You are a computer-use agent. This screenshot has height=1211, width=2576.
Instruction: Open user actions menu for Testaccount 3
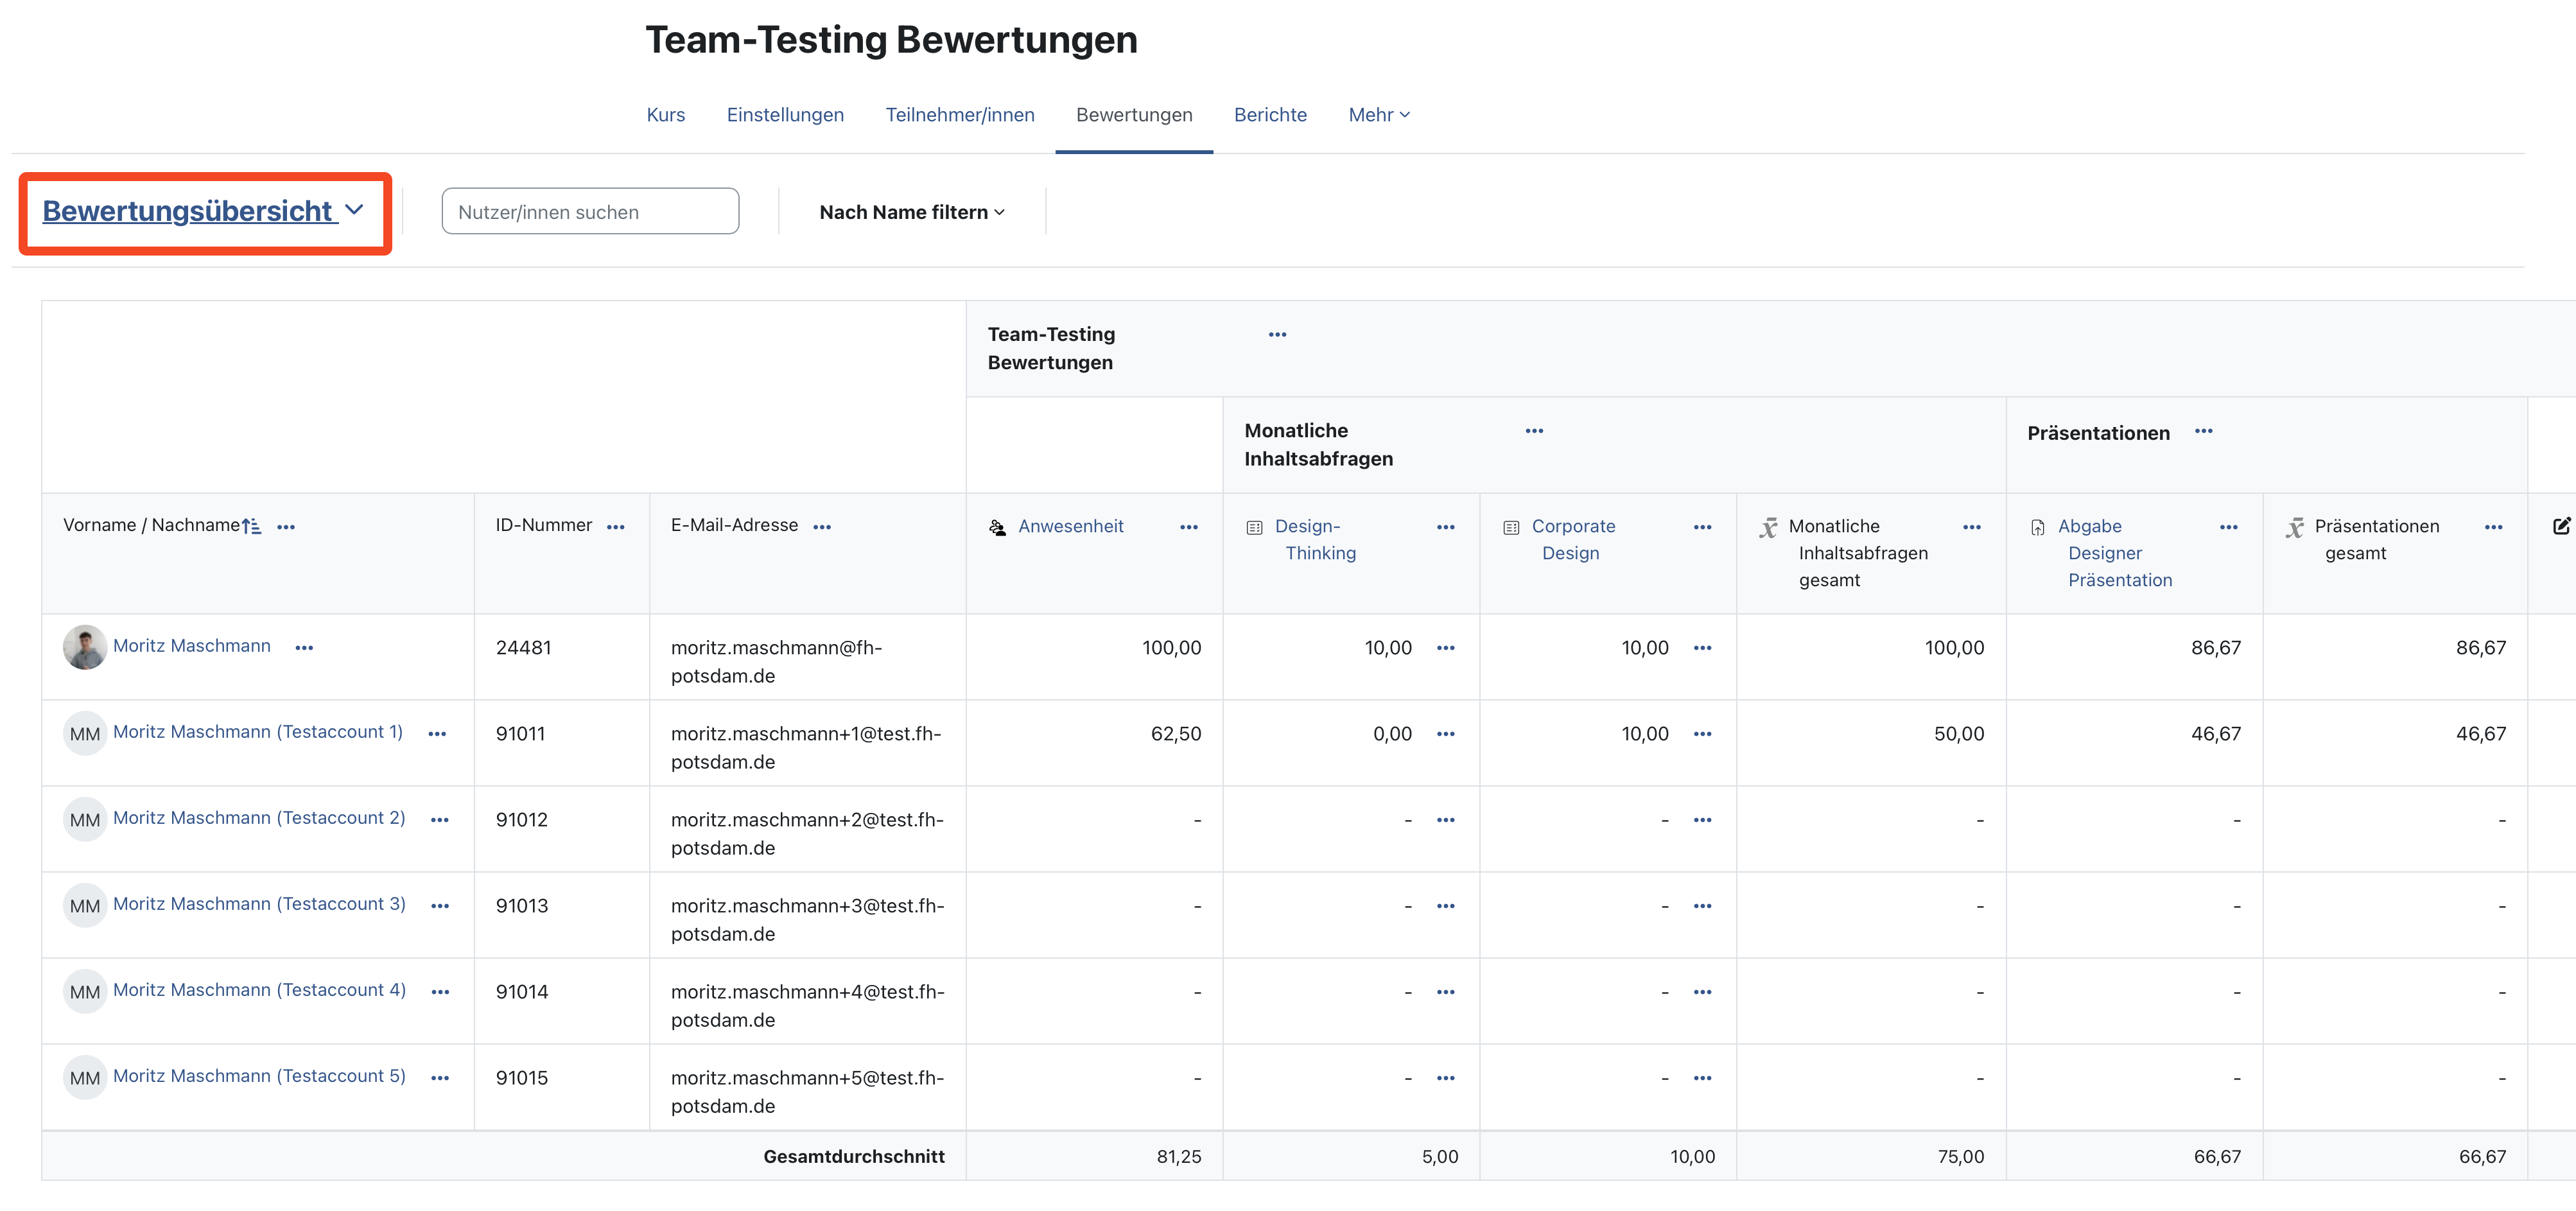click(x=440, y=906)
